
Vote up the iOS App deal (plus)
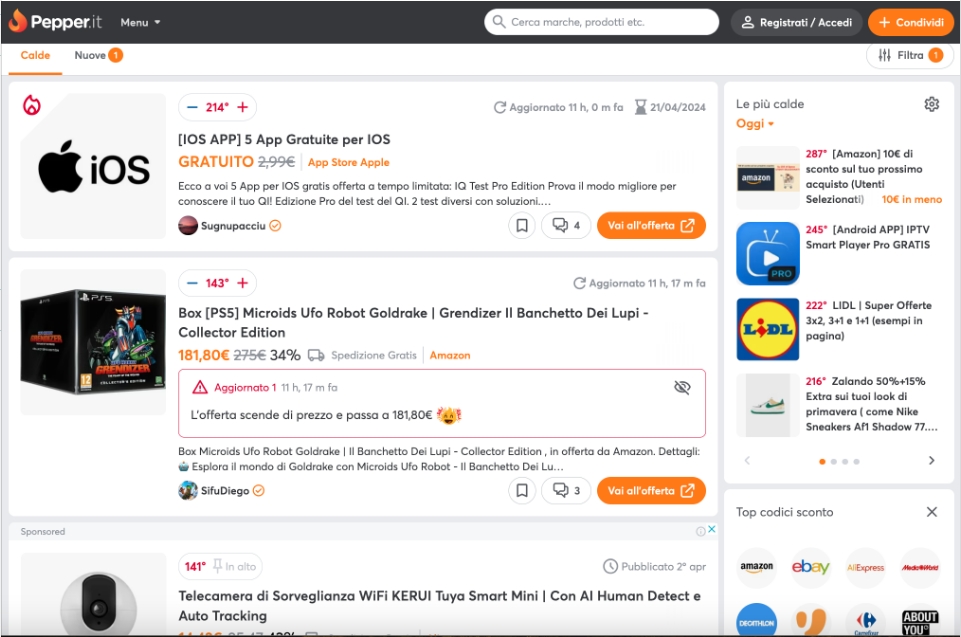coord(243,107)
